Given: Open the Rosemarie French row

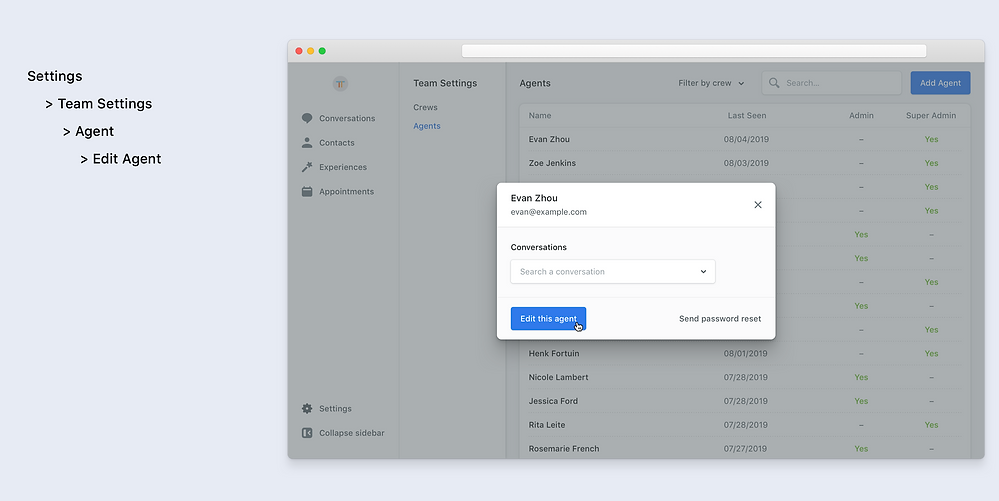Looking at the screenshot, I should (x=744, y=449).
